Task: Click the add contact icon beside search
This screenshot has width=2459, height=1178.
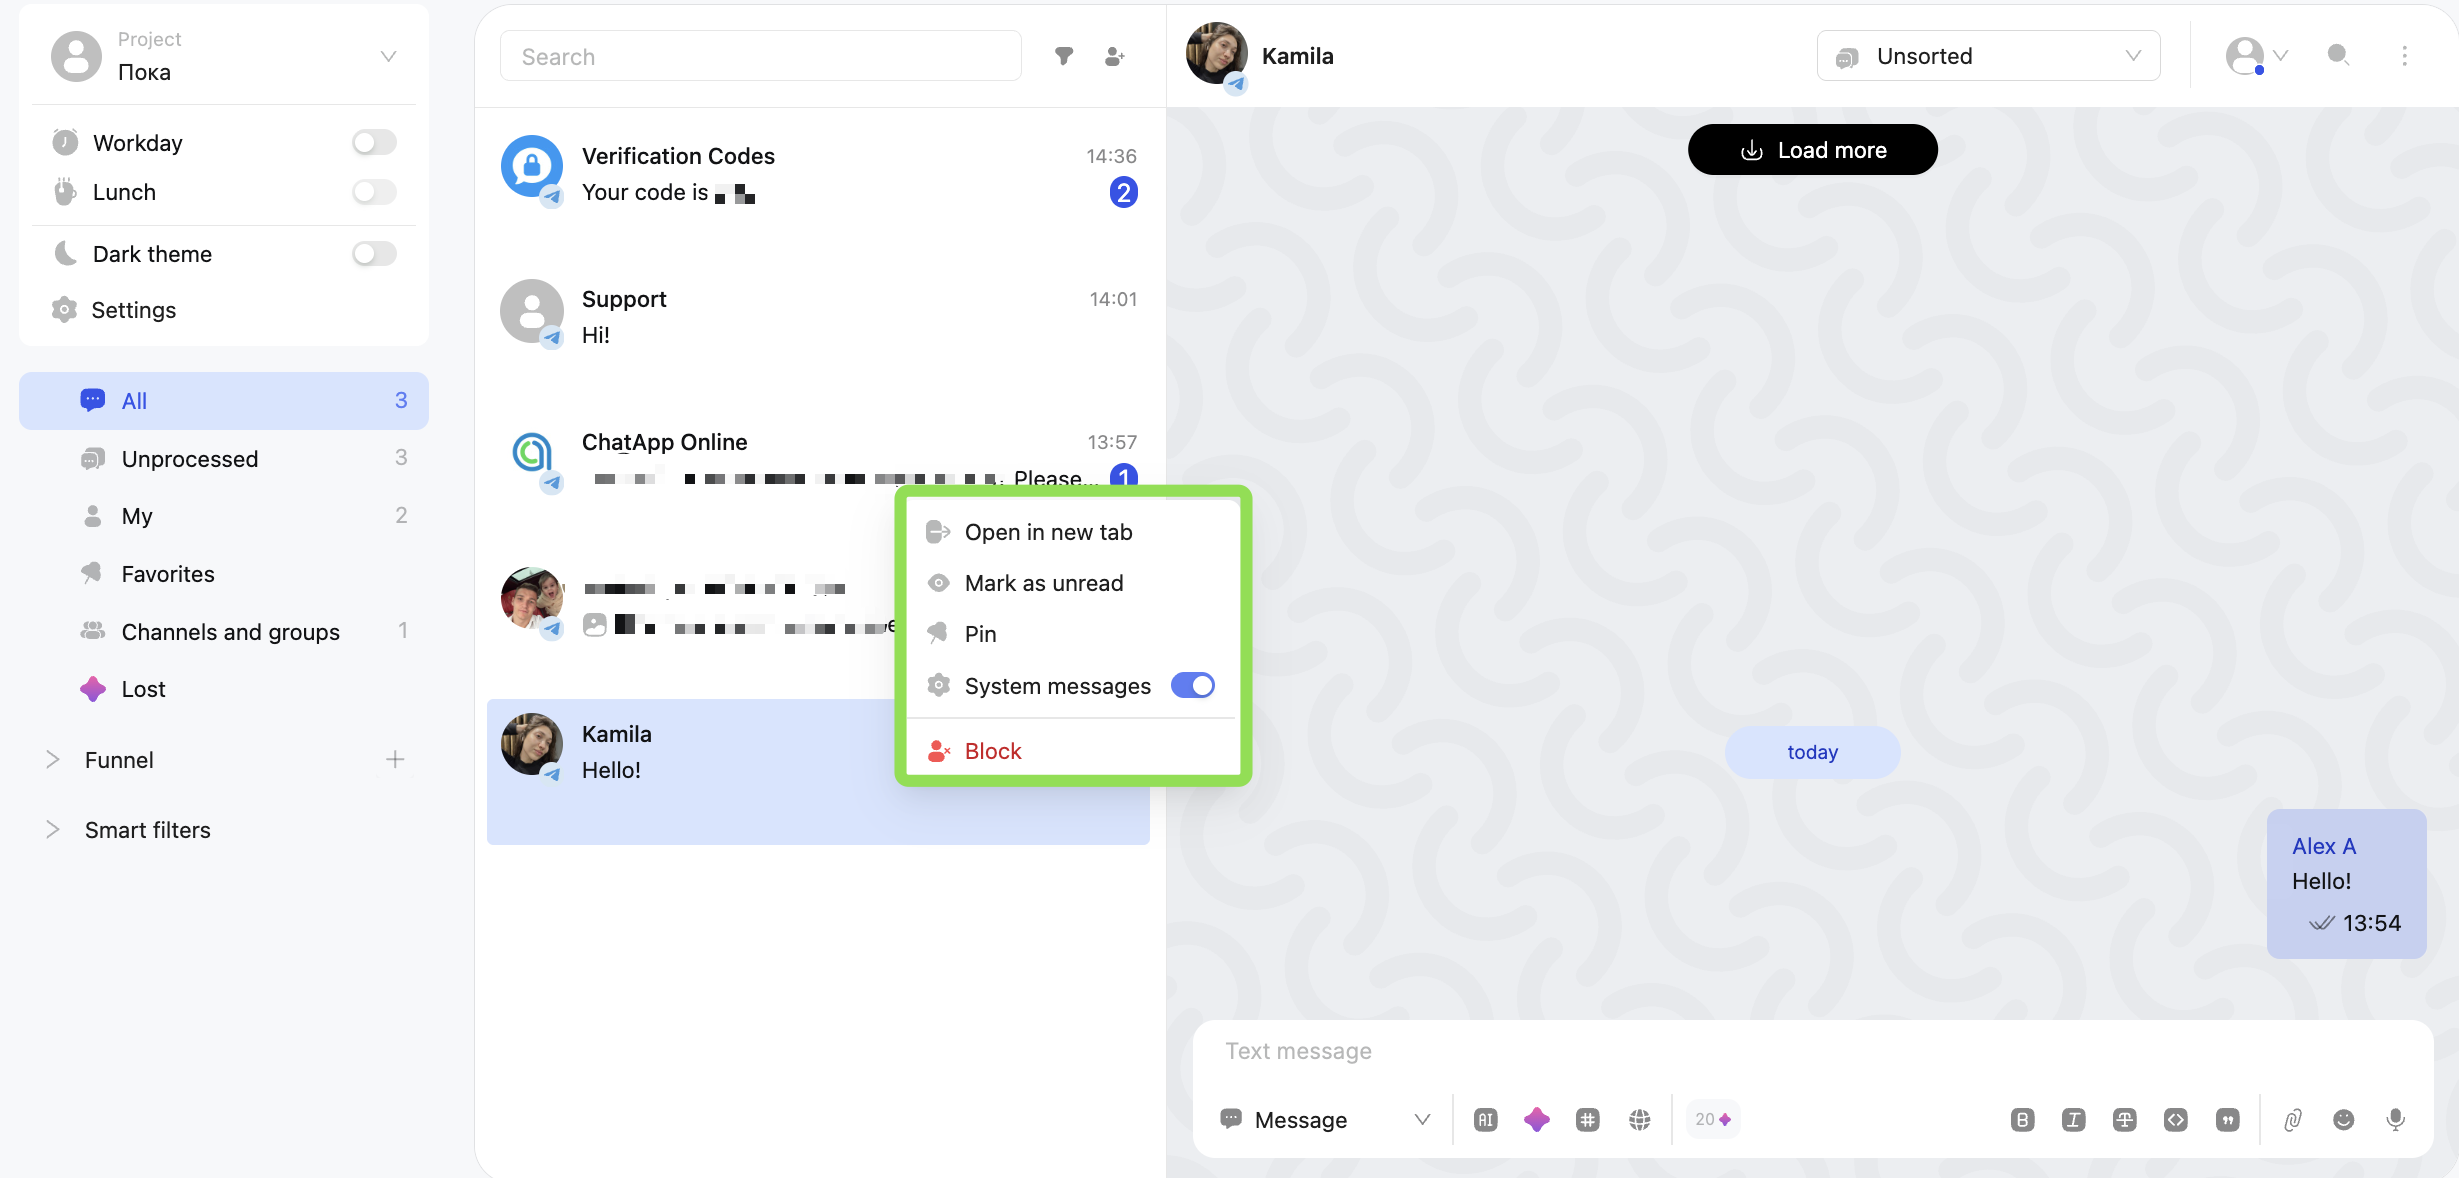Action: tap(1115, 56)
